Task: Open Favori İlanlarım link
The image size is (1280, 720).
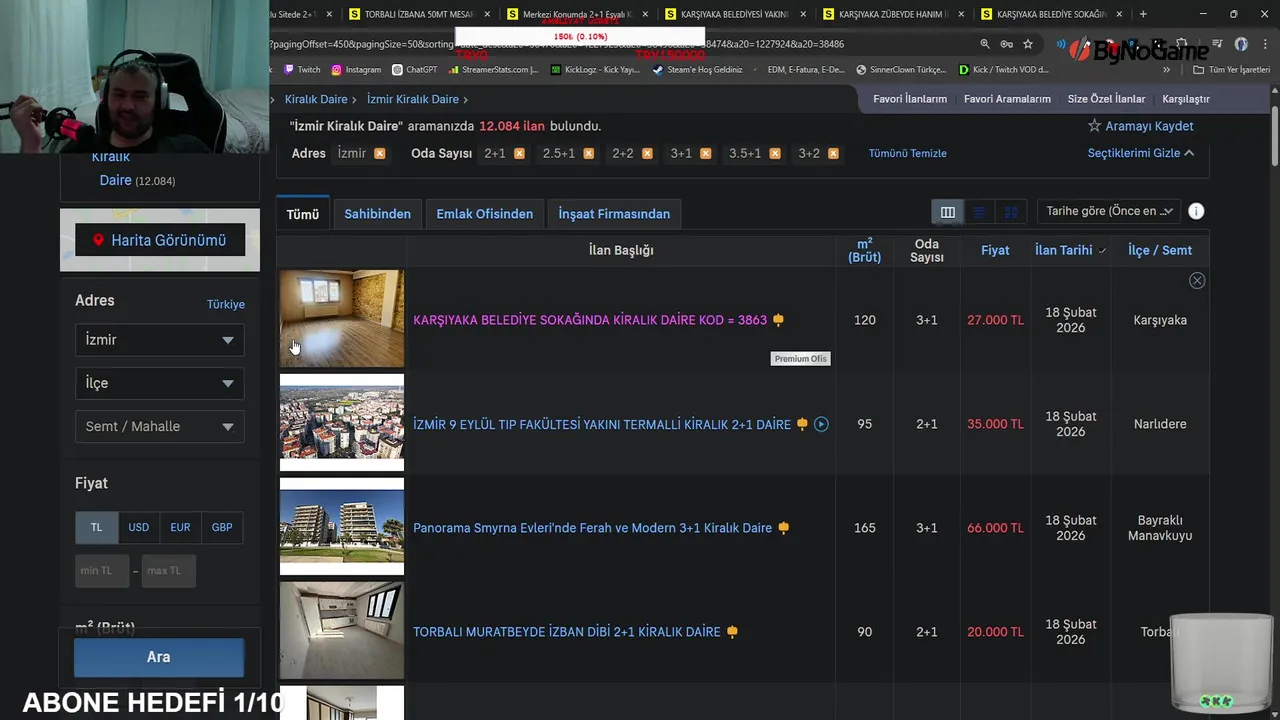Action: coord(910,99)
